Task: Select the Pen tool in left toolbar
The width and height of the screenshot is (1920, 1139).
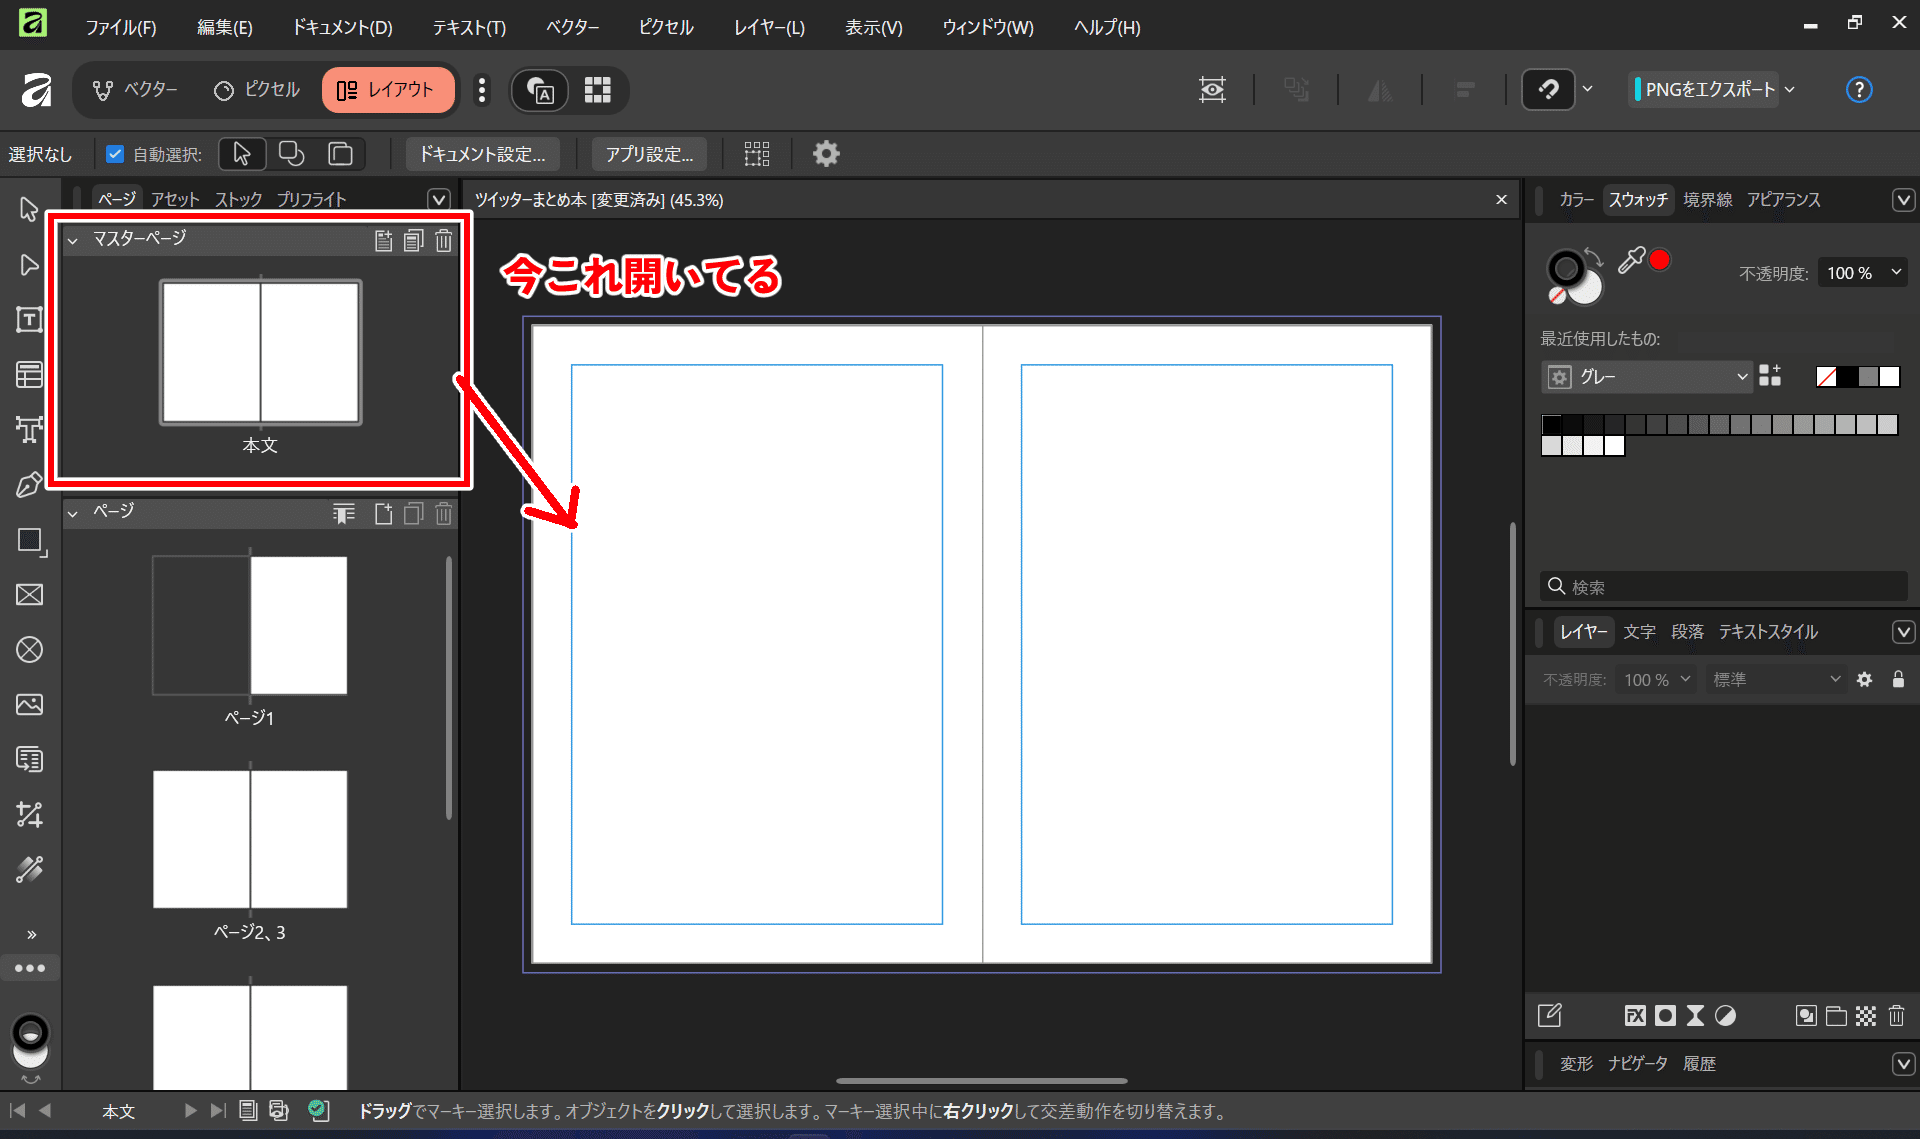Action: click(29, 485)
